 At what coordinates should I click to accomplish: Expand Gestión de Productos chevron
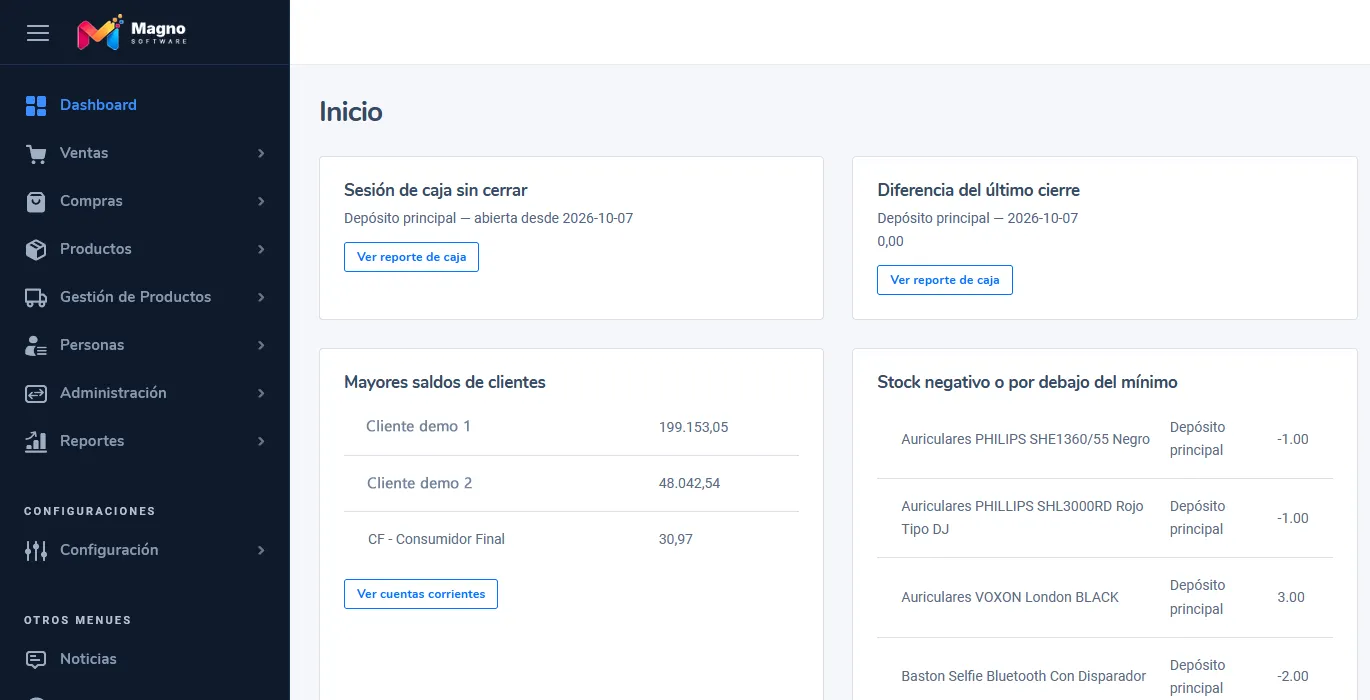point(261,298)
